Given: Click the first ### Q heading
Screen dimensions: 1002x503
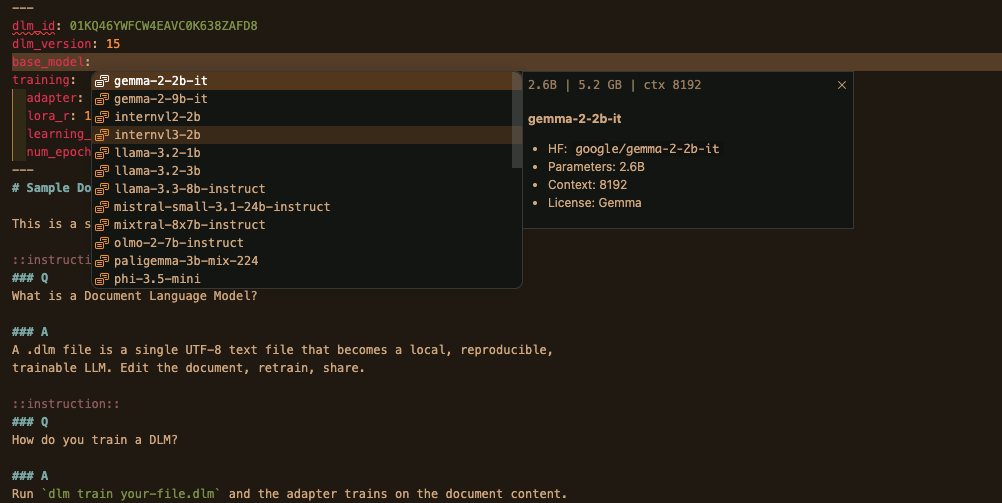Looking at the screenshot, I should click(30, 278).
